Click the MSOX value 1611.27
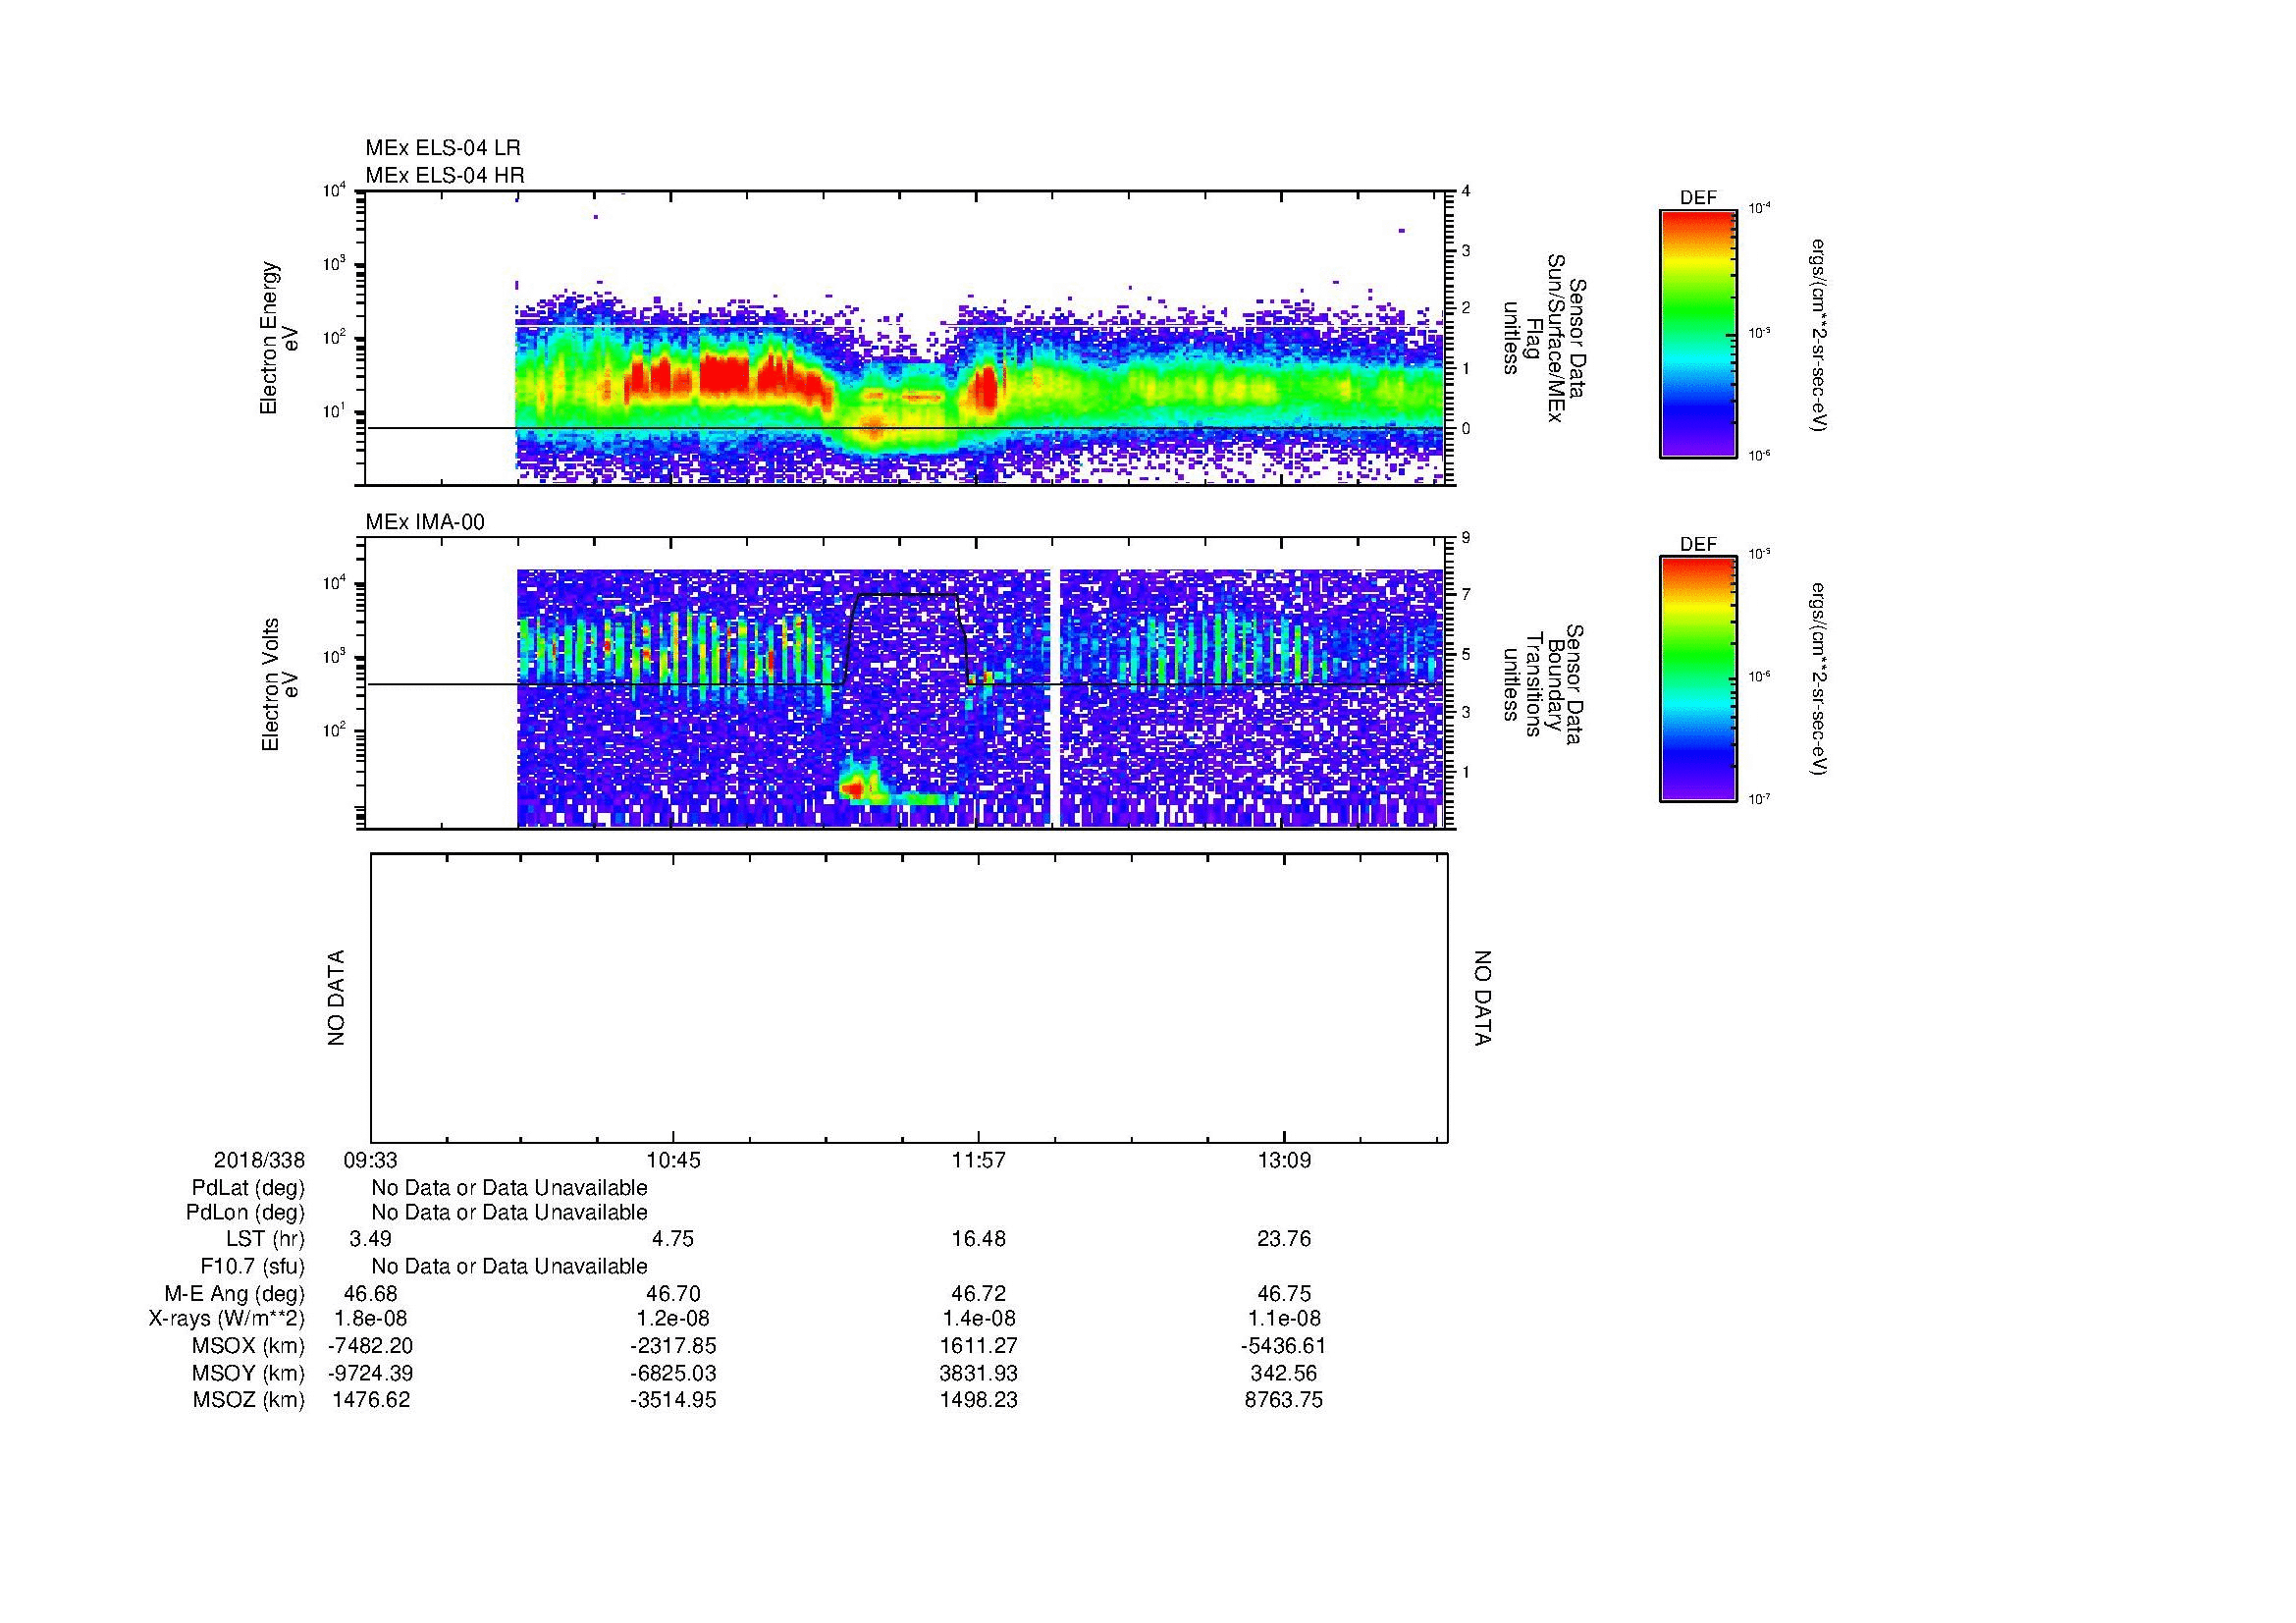The width and height of the screenshot is (2296, 1623). point(979,1346)
